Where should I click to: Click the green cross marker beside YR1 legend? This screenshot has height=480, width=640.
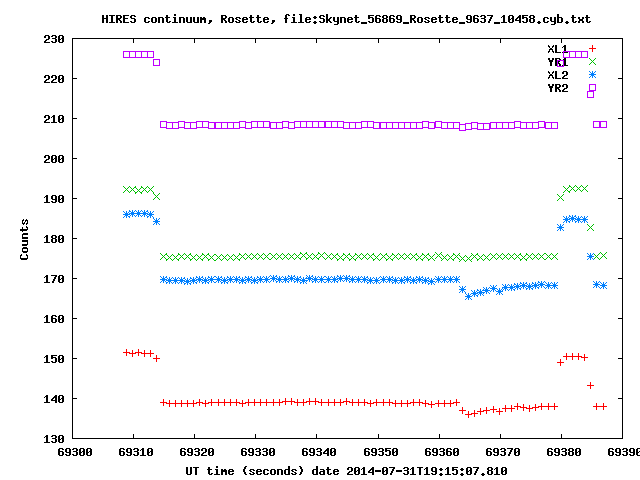pos(592,62)
